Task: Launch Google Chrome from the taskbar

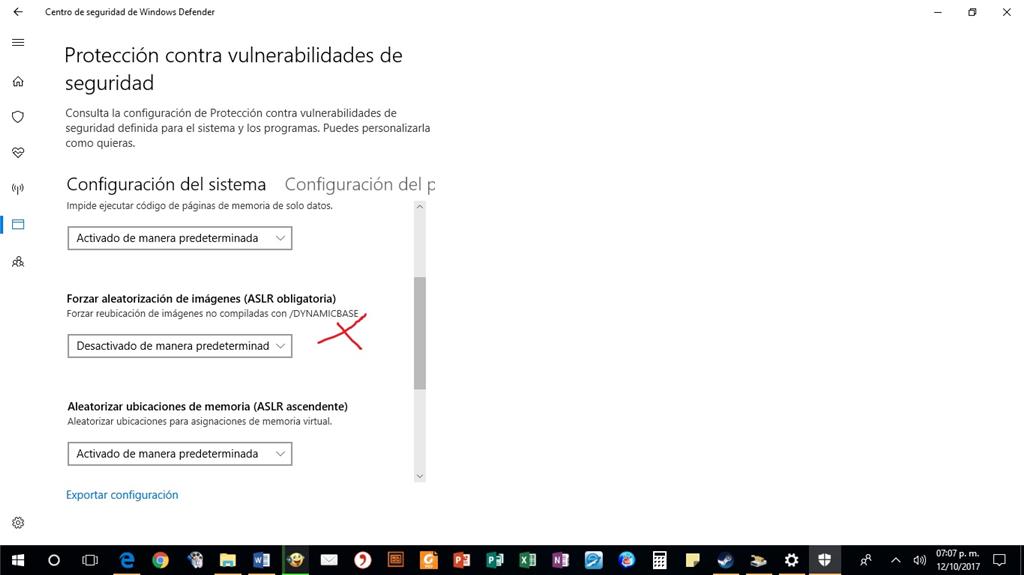Action: click(x=161, y=560)
